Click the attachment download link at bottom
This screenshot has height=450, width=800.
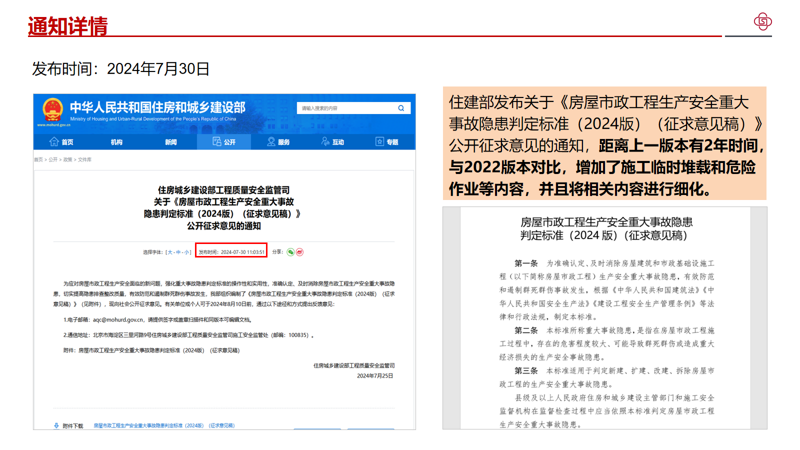(x=165, y=425)
